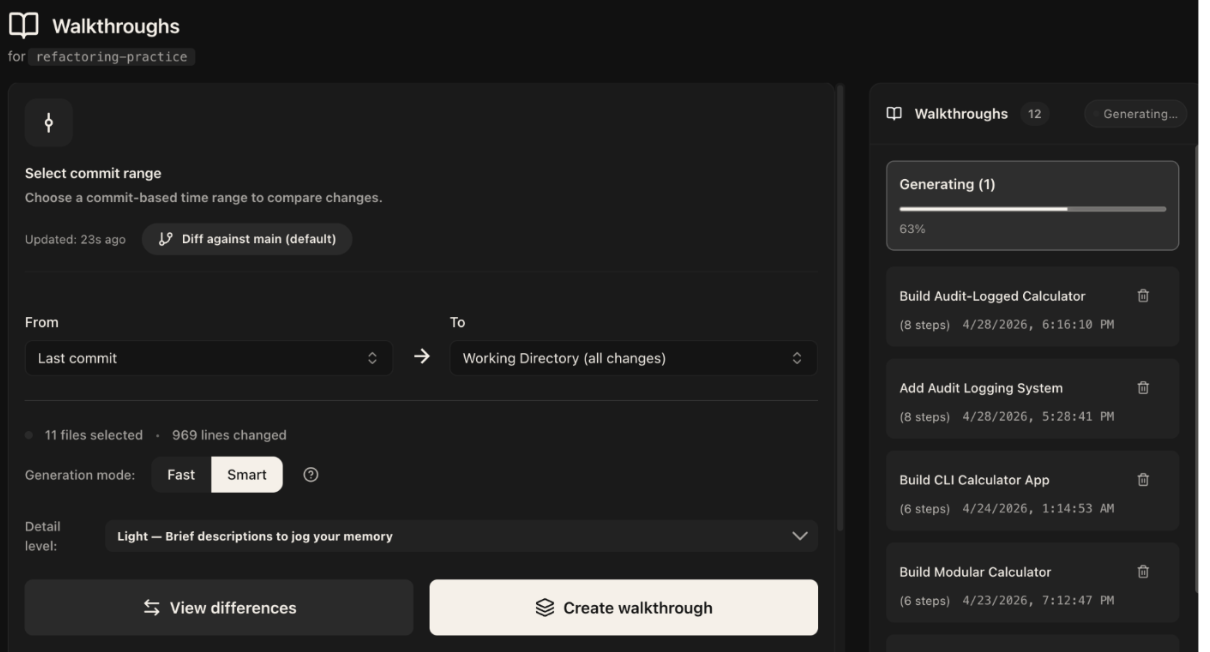The width and height of the screenshot is (1210, 652).
Task: Click the Walkthroughs book icon in header
Action: [x=24, y=24]
